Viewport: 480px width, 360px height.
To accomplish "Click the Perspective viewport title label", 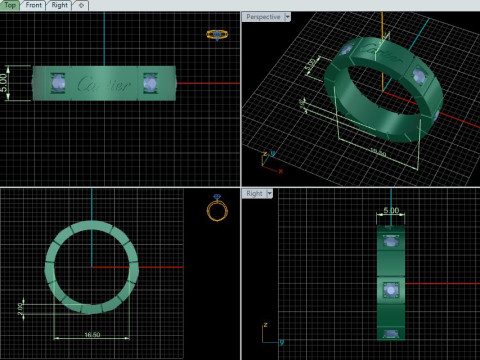I will point(263,17).
